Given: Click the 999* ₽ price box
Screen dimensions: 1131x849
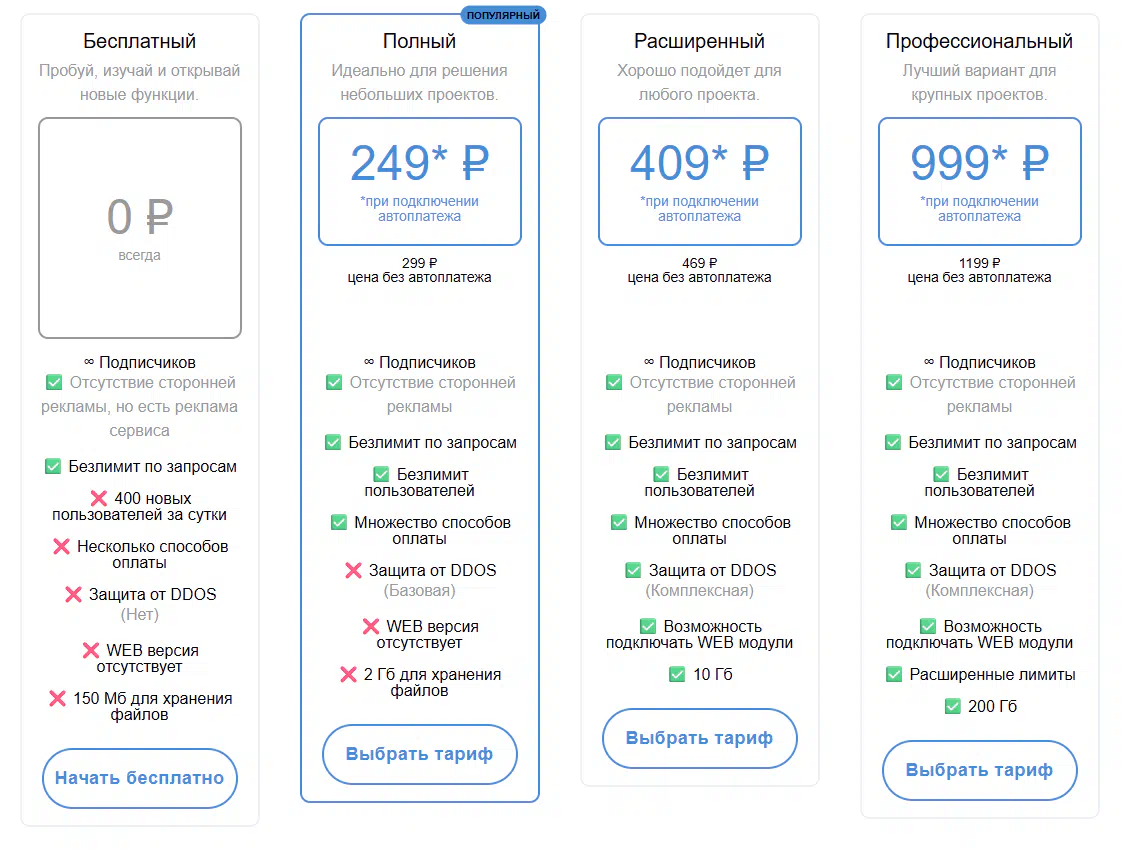Looking at the screenshot, I should [x=980, y=181].
